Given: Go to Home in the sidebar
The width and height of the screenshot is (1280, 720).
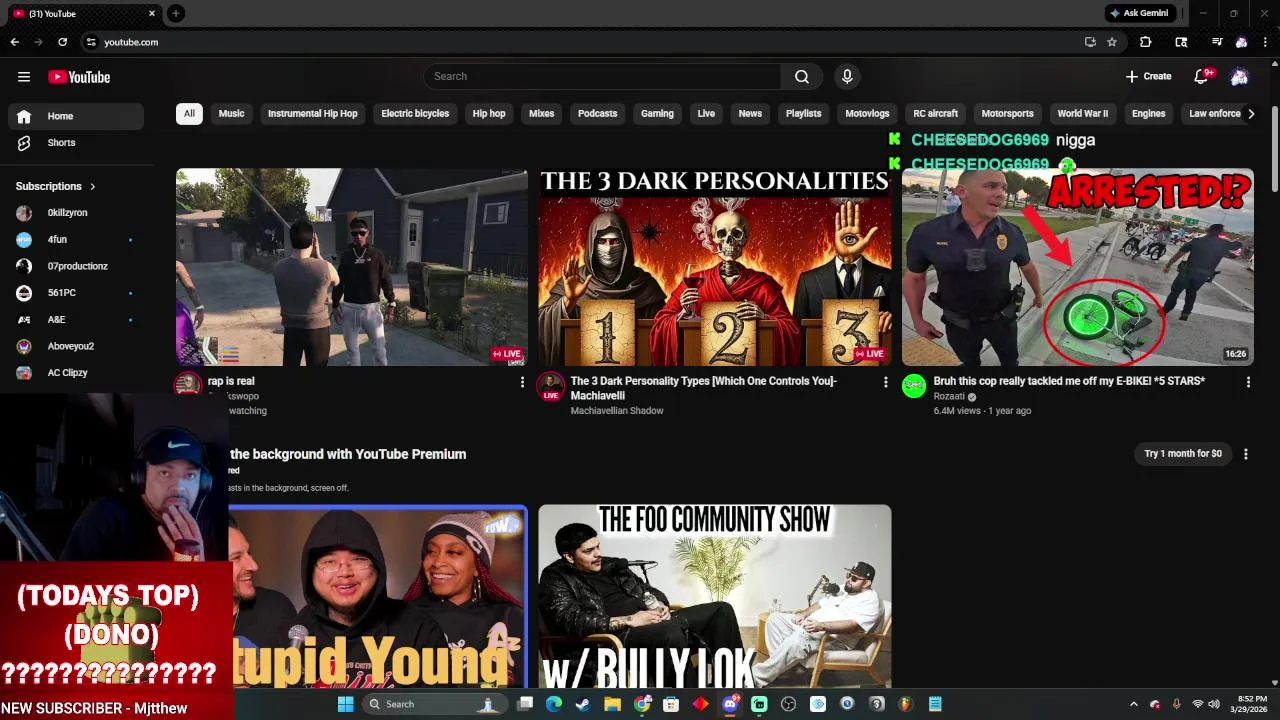Looking at the screenshot, I should tap(76, 116).
